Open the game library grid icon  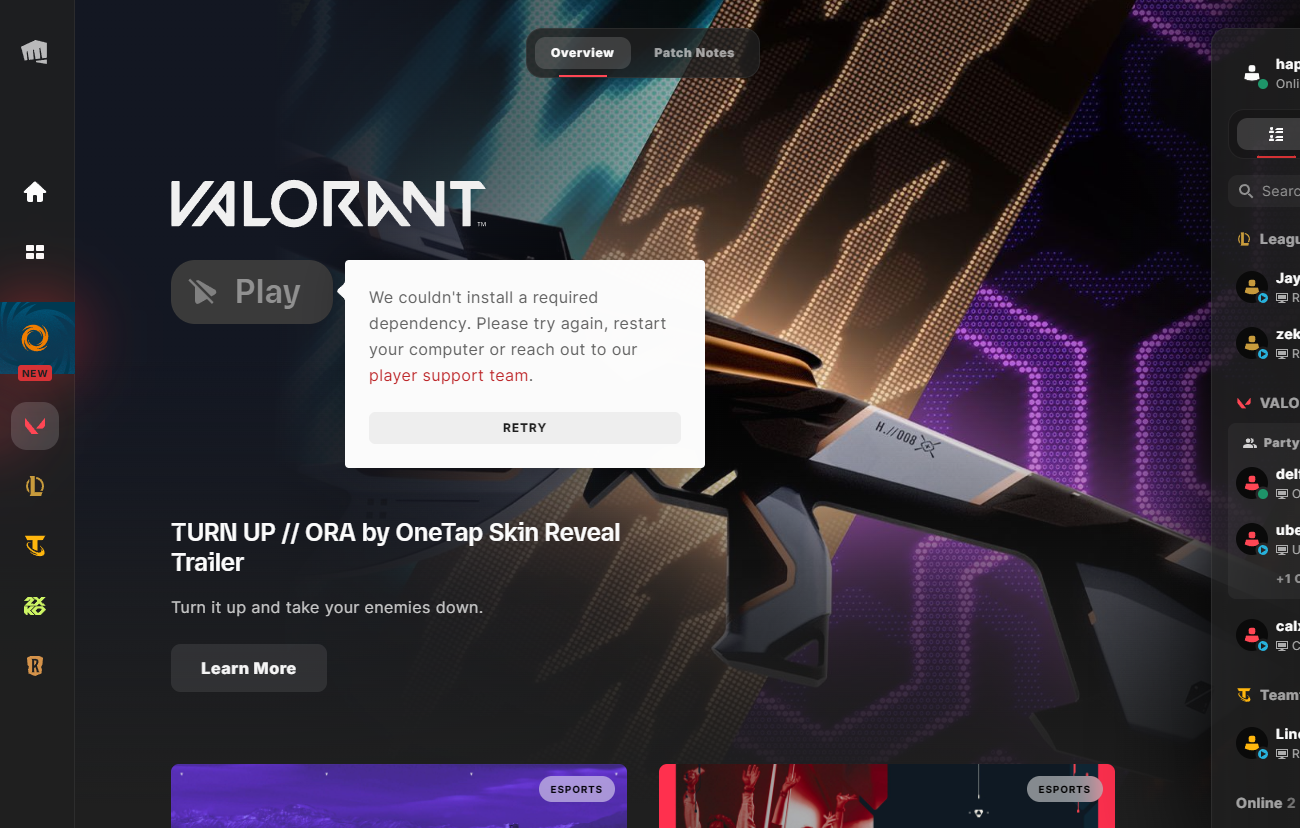[x=35, y=252]
